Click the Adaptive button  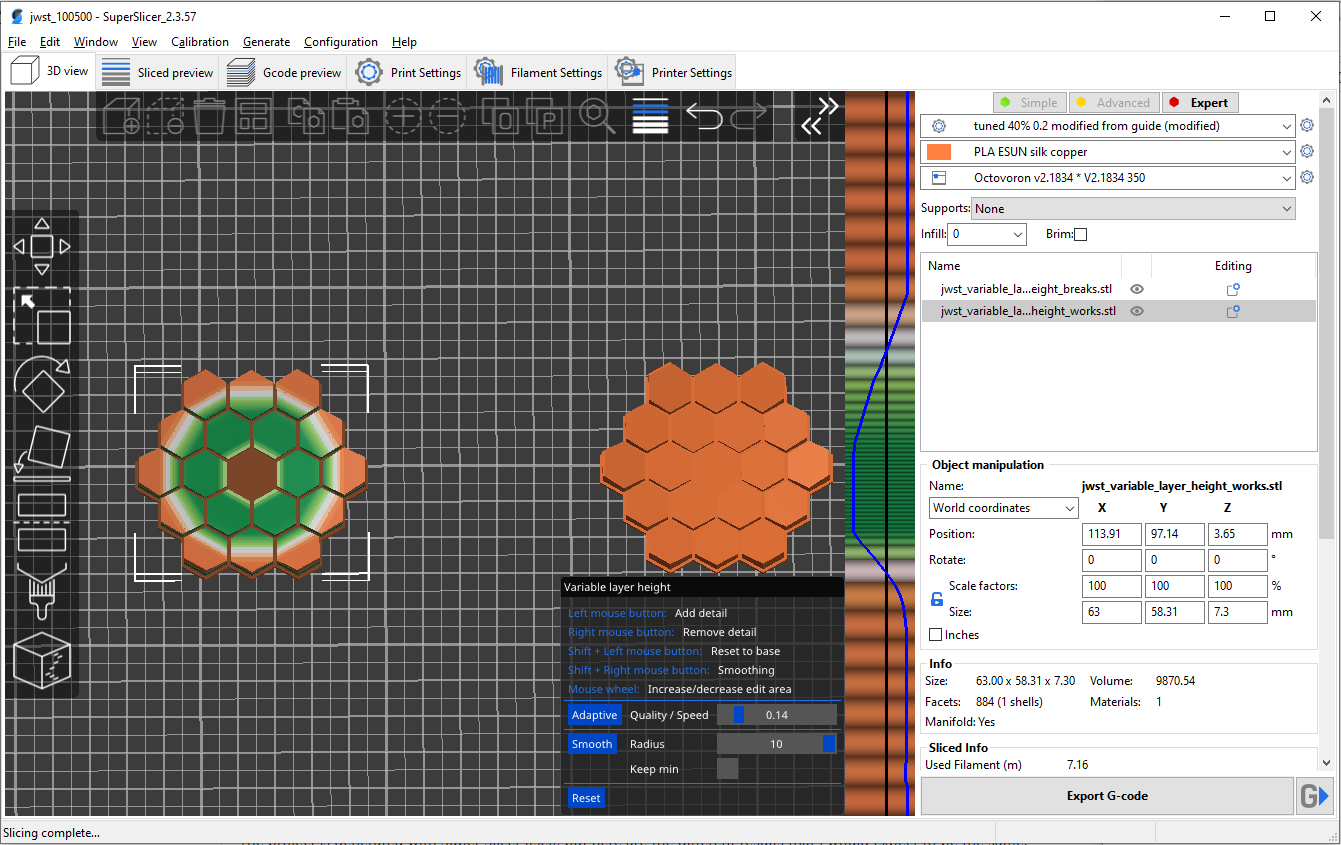594,715
